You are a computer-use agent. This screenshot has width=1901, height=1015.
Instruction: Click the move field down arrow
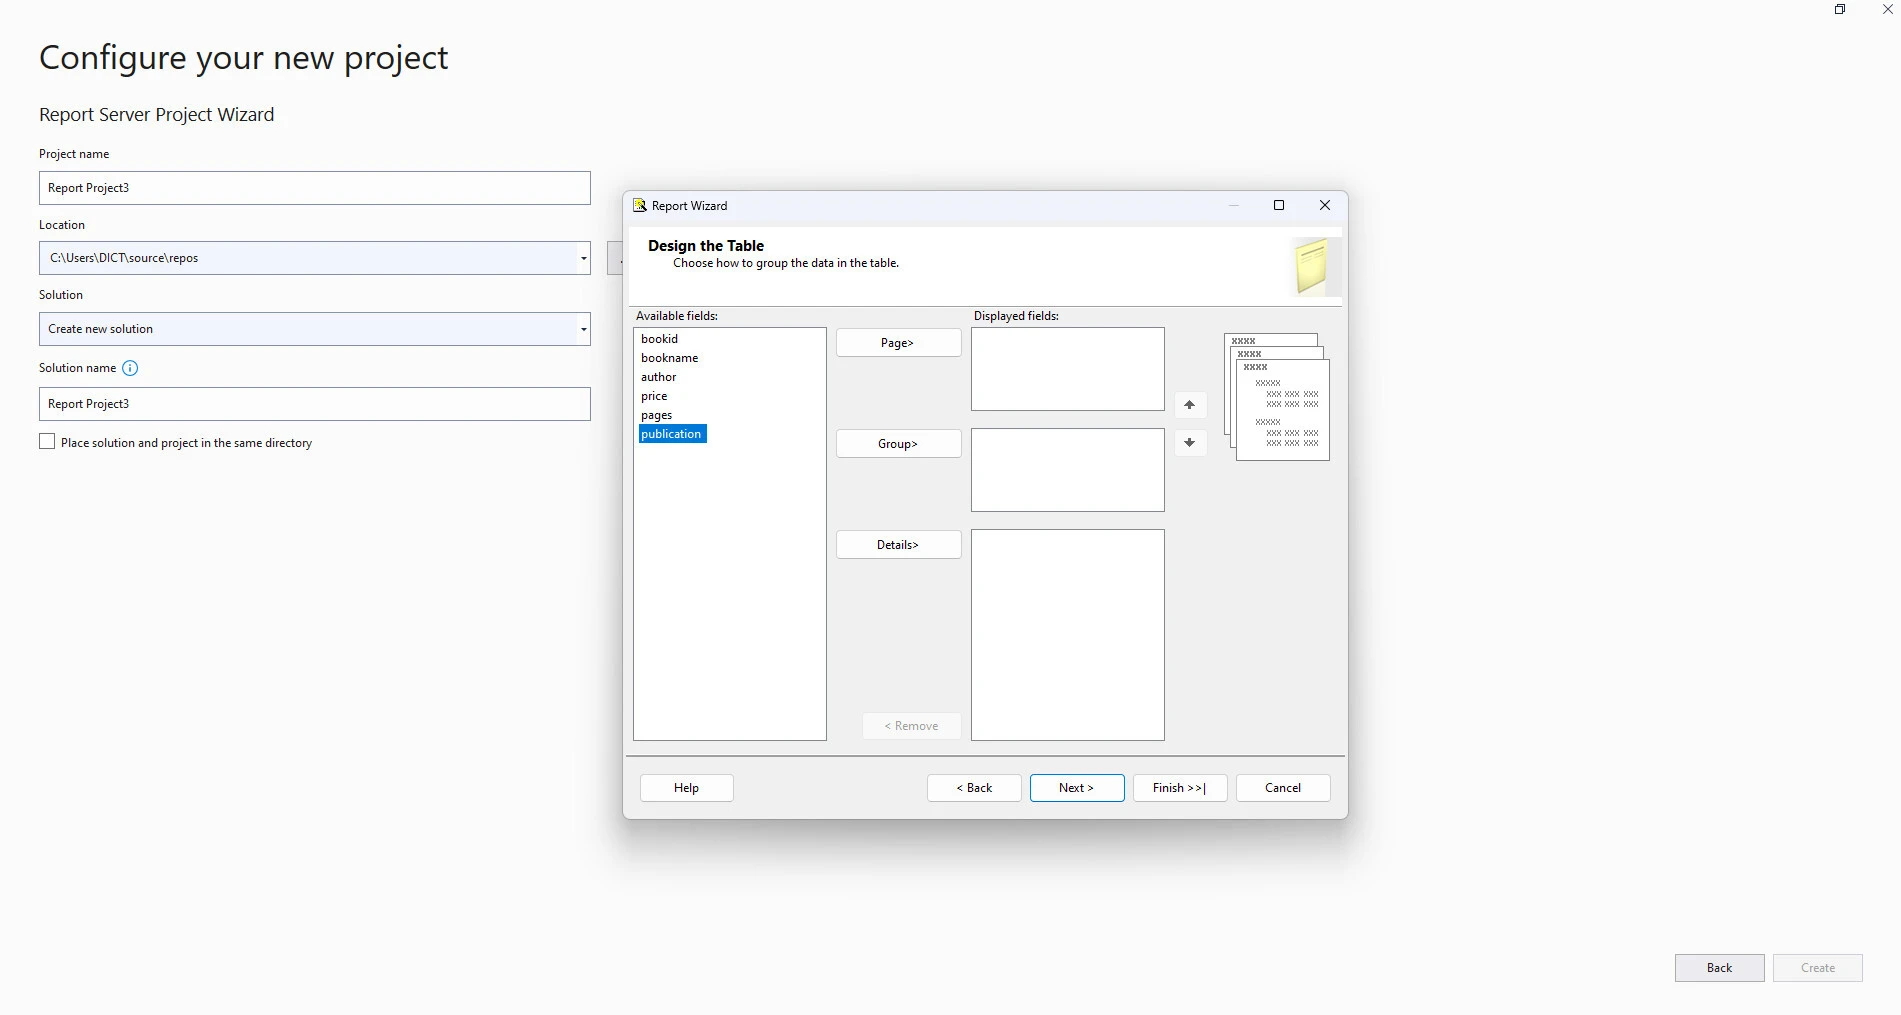[1189, 443]
